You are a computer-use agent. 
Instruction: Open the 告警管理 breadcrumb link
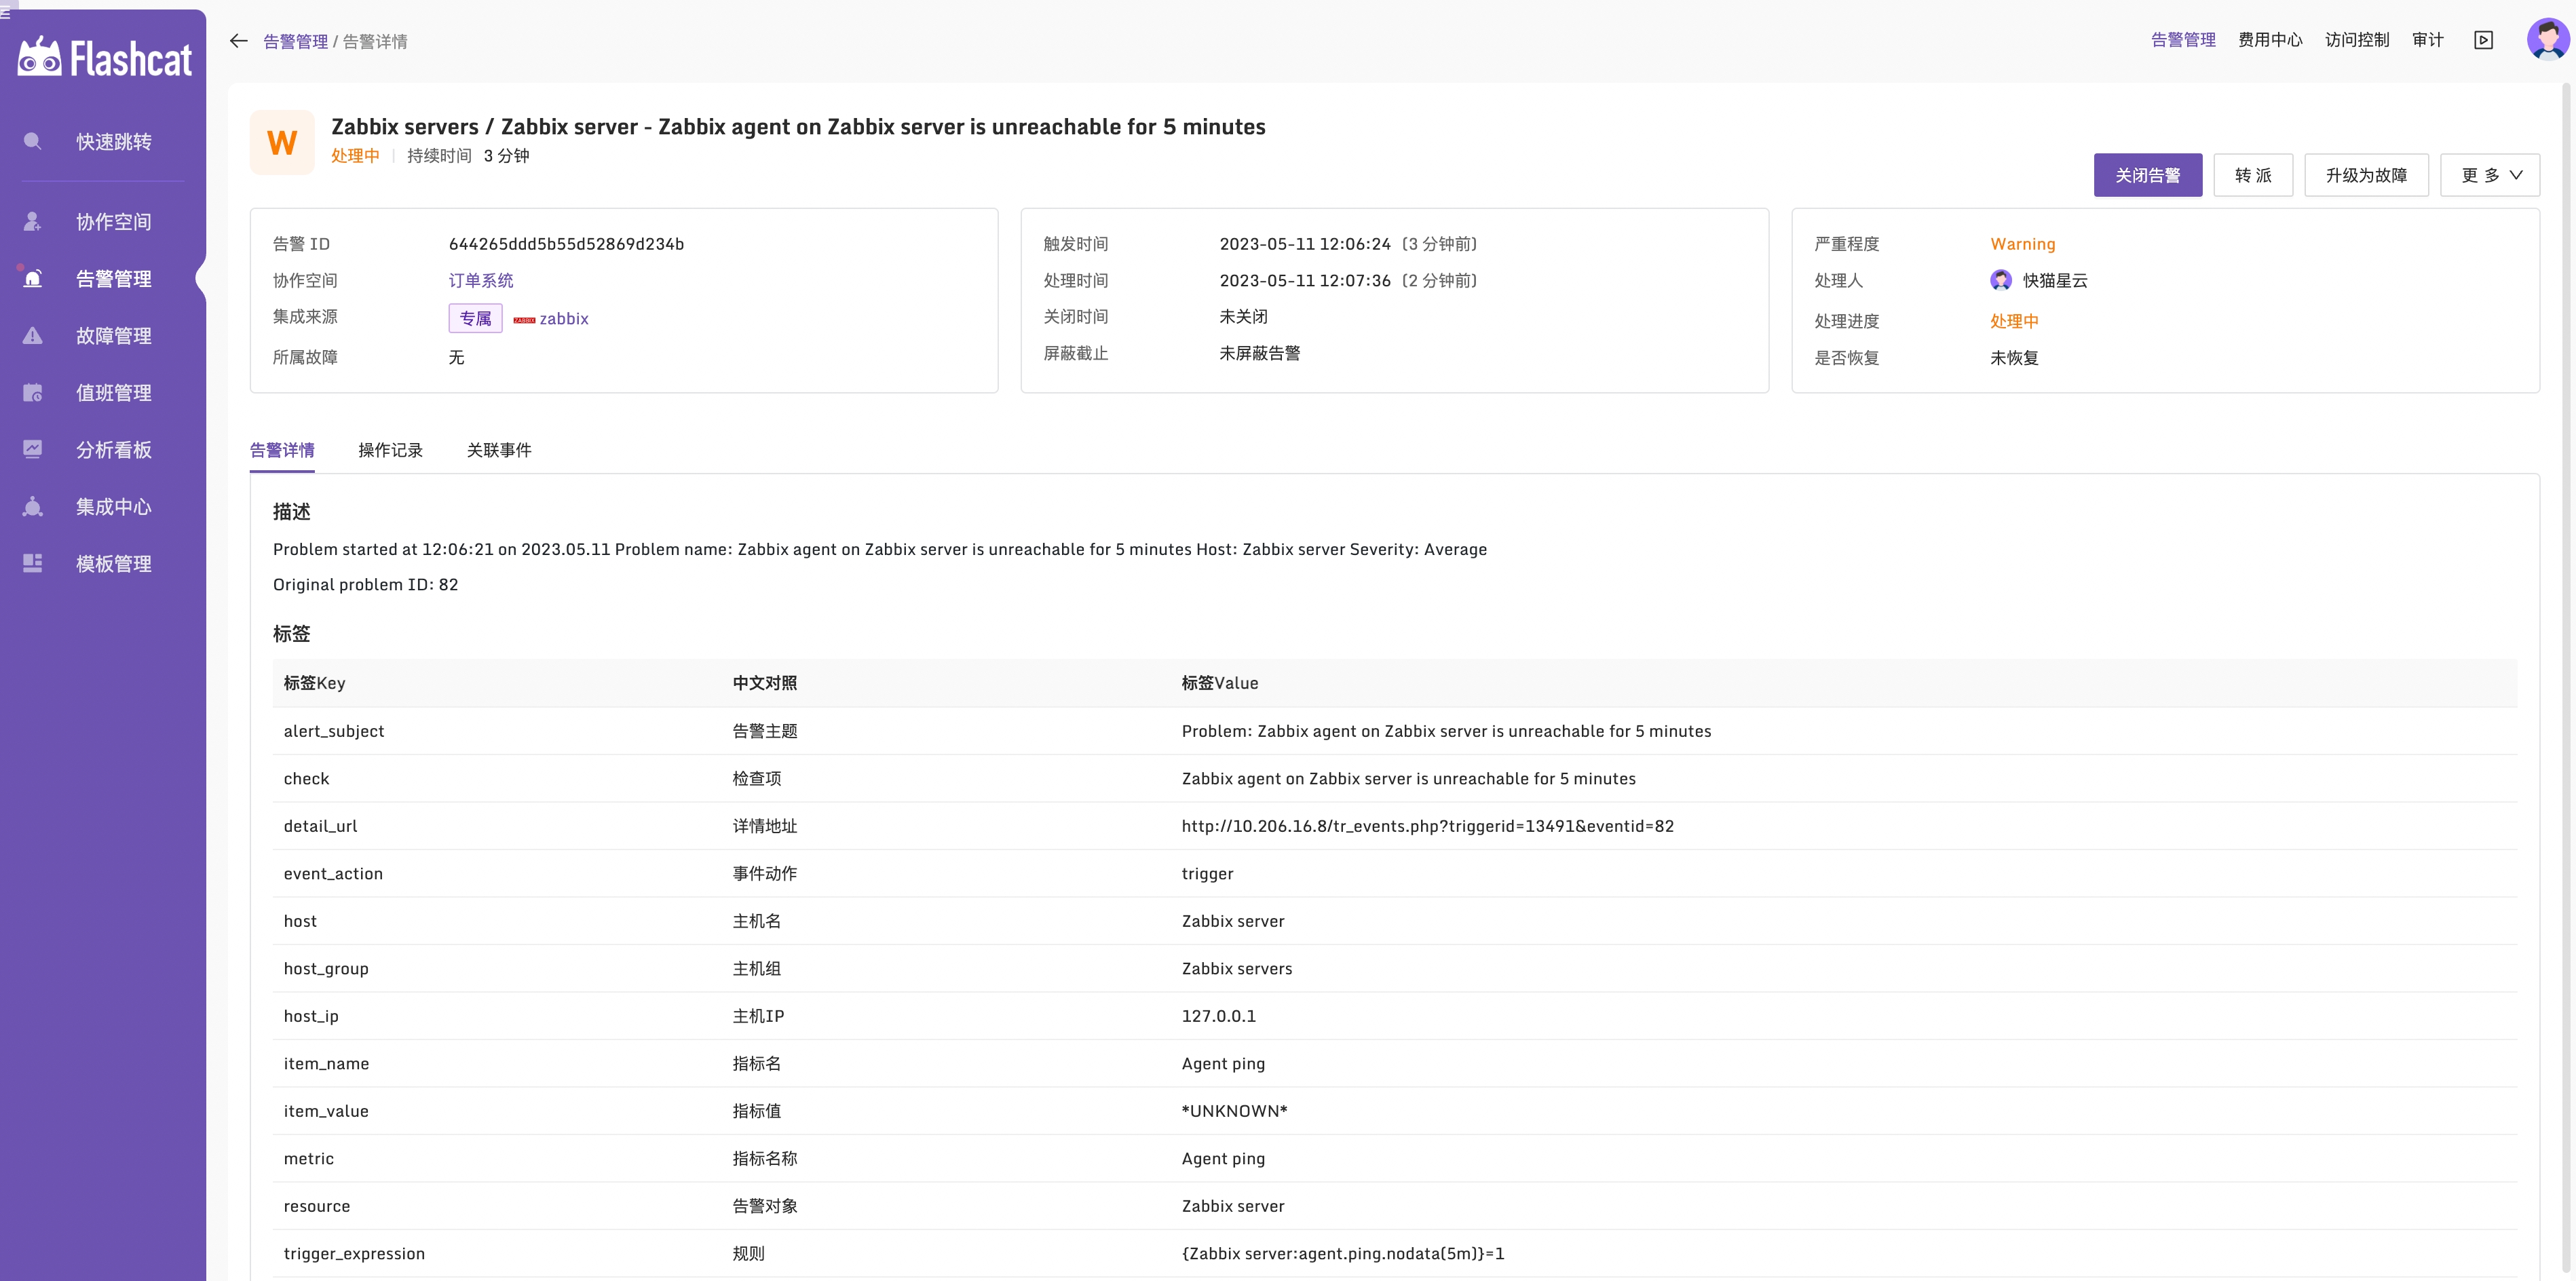tap(295, 41)
